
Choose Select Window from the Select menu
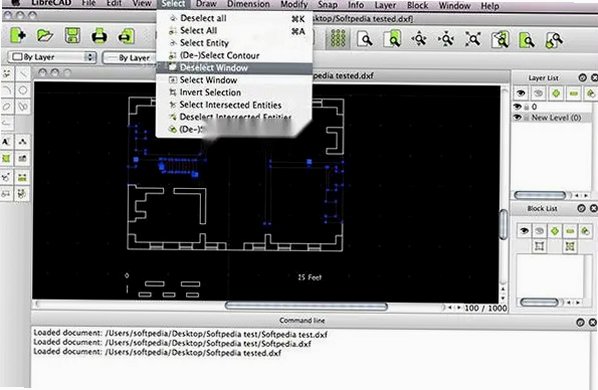(235, 80)
